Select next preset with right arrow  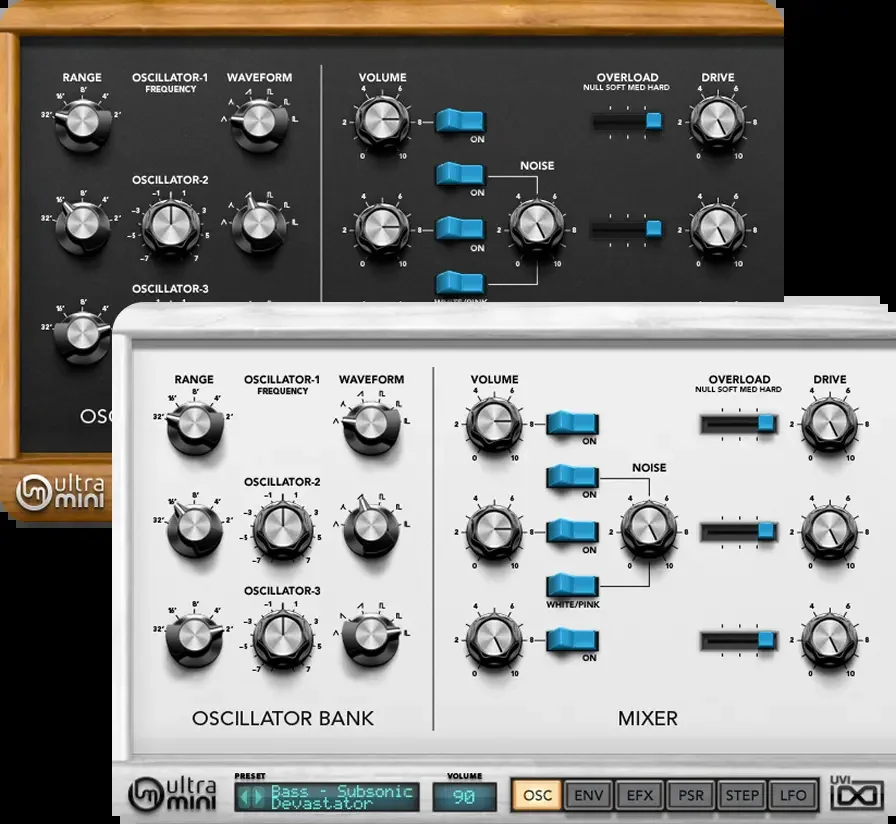[258, 797]
